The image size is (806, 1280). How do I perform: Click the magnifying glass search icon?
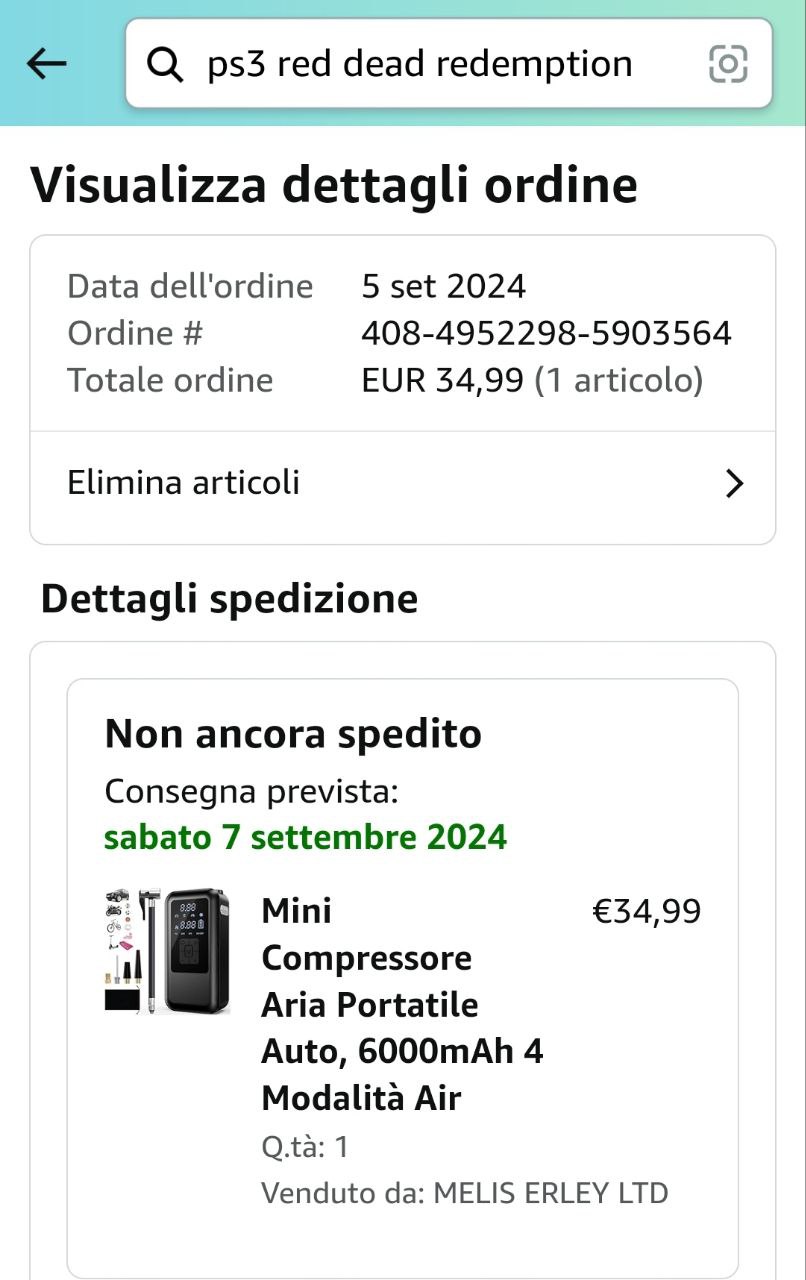coord(165,65)
